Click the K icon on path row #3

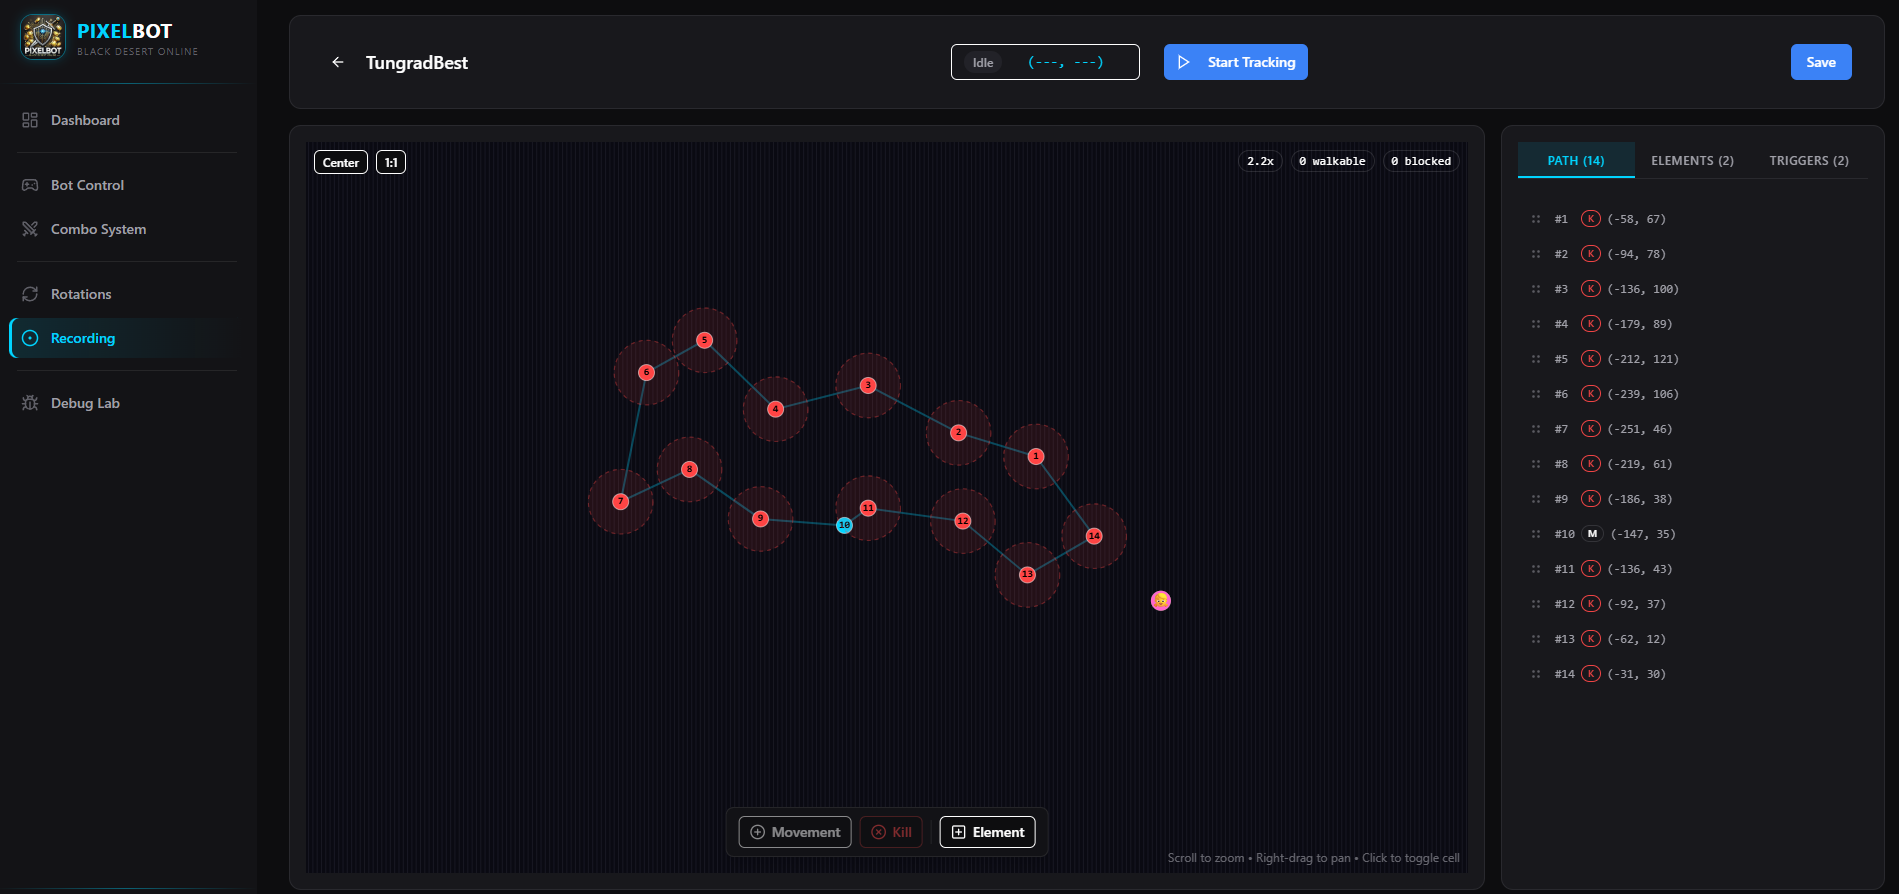pos(1590,289)
